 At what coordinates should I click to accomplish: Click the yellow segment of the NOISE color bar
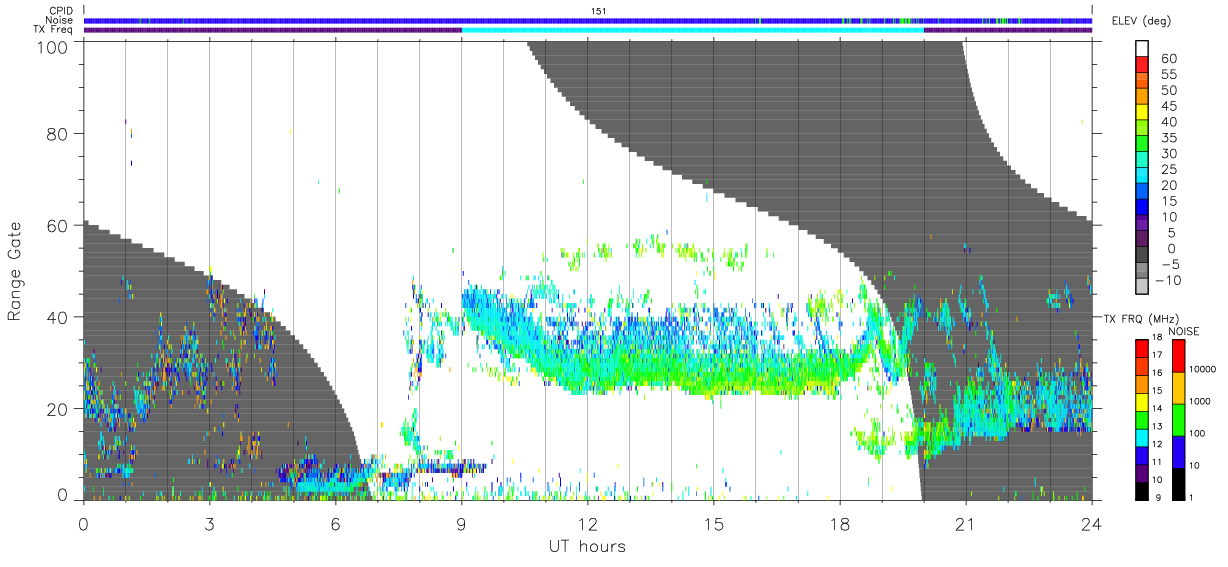tap(1179, 388)
